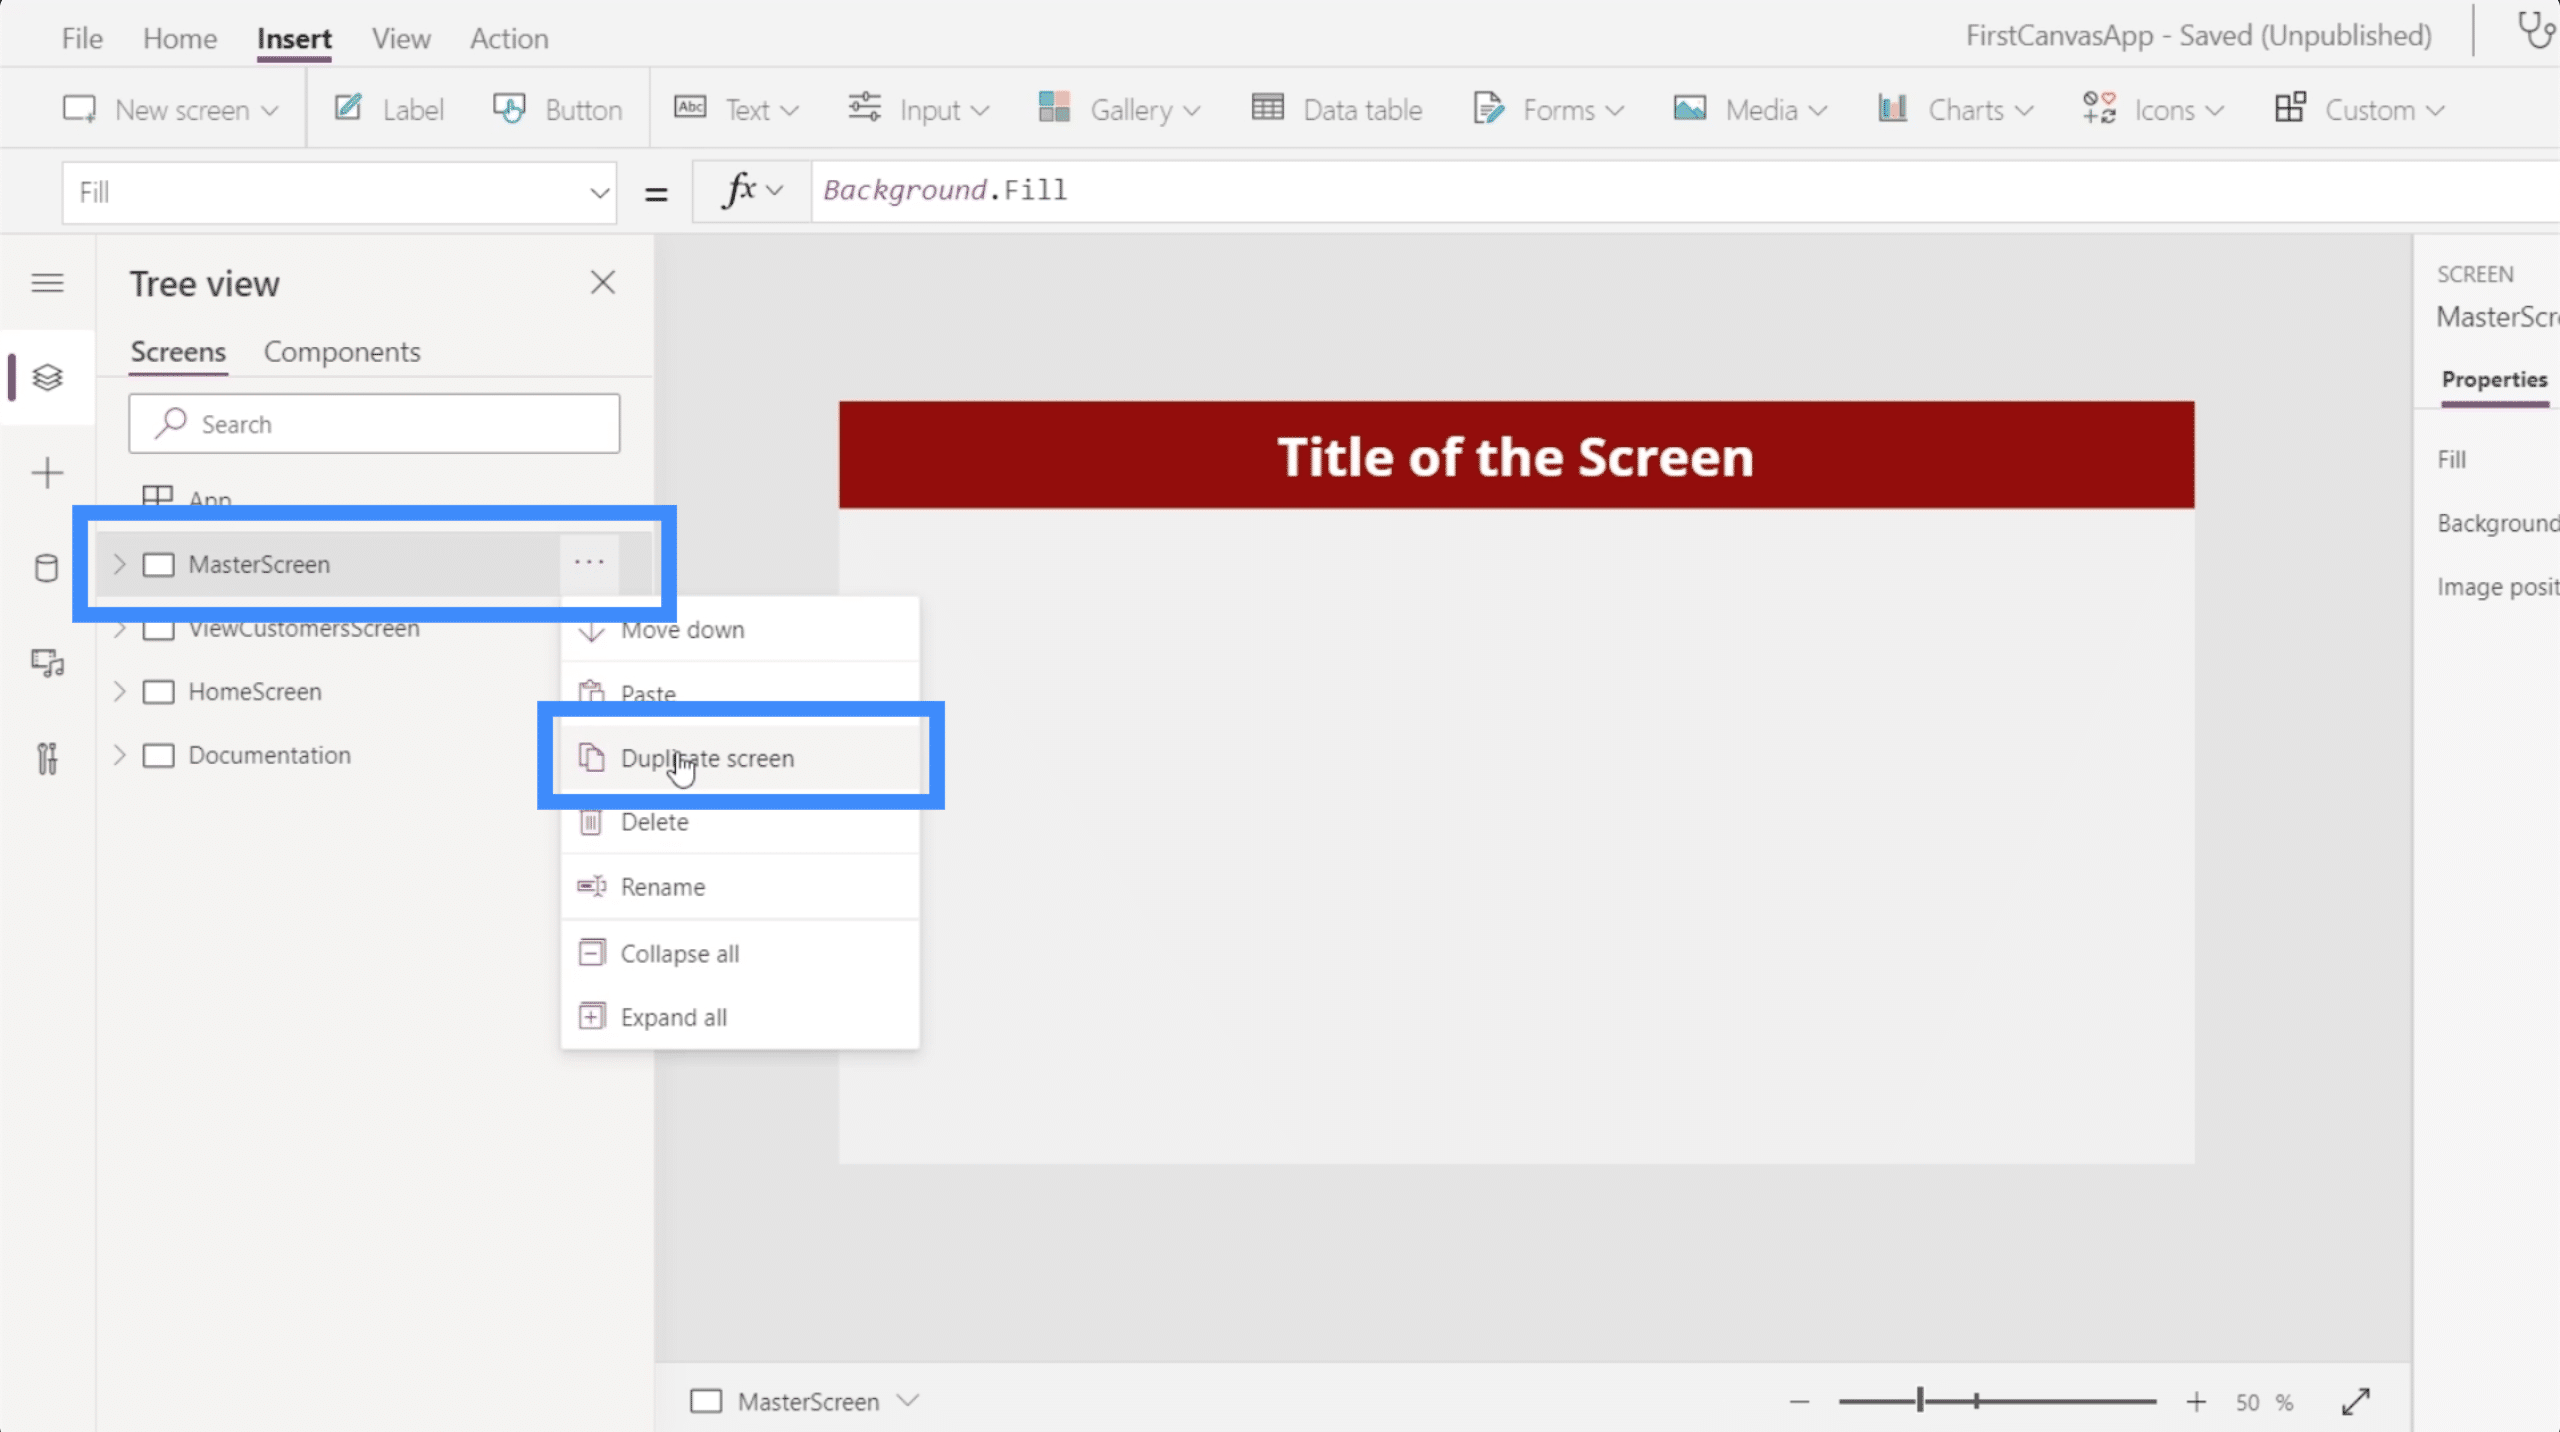Select the Screens tab in Tree view

[178, 352]
